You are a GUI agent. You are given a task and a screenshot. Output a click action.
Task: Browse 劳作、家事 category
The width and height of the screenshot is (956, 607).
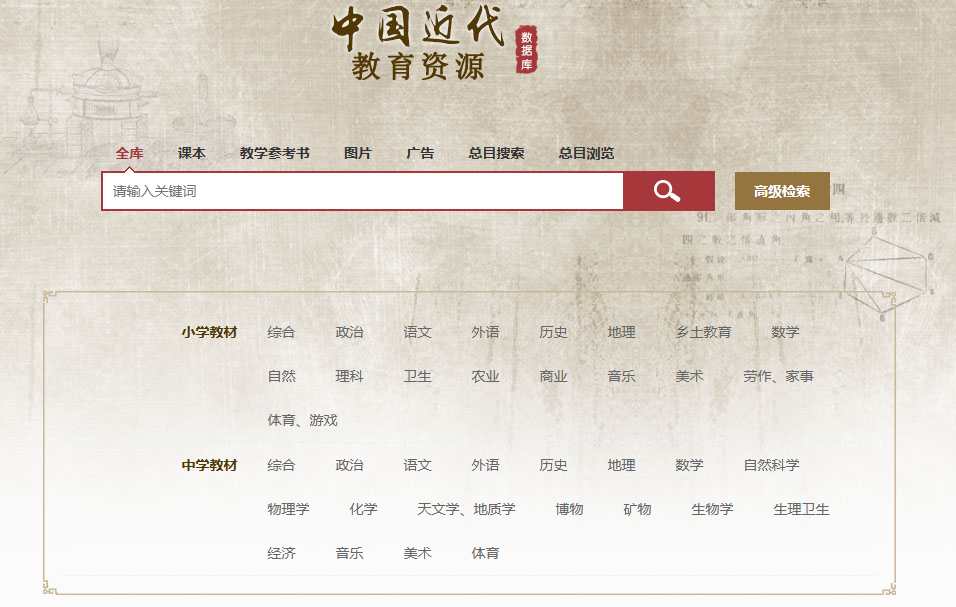(x=778, y=376)
